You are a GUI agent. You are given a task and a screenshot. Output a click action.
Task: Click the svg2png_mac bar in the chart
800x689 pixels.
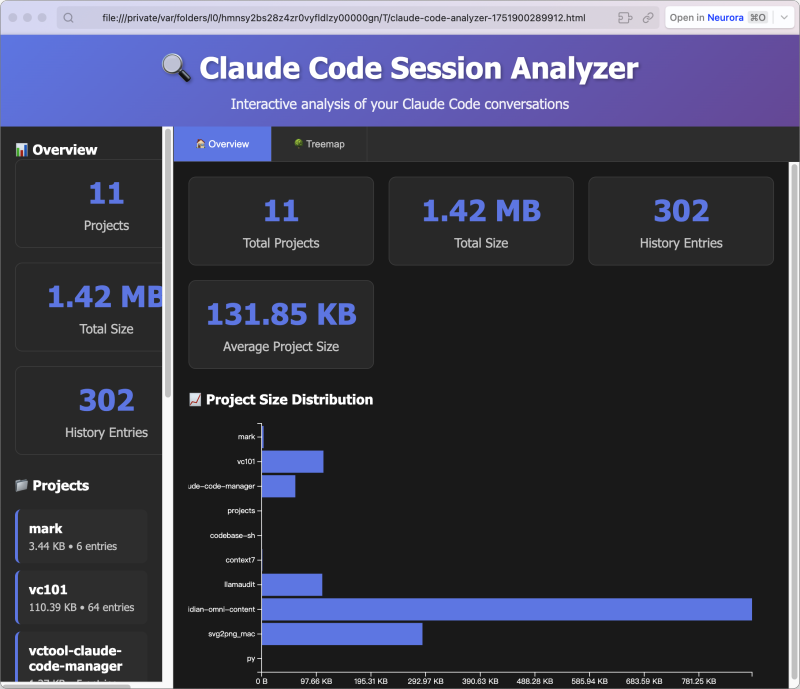(x=342, y=634)
